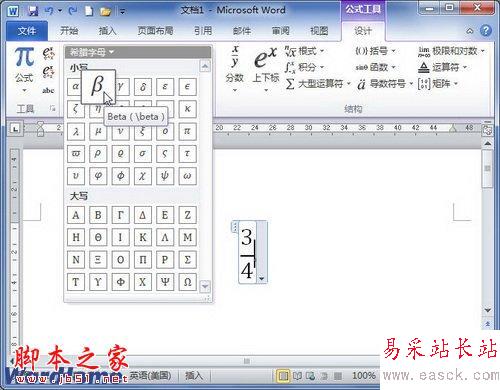Insert uppercase Pi symbol
Viewport: 500px width, 390px height.
143,260
